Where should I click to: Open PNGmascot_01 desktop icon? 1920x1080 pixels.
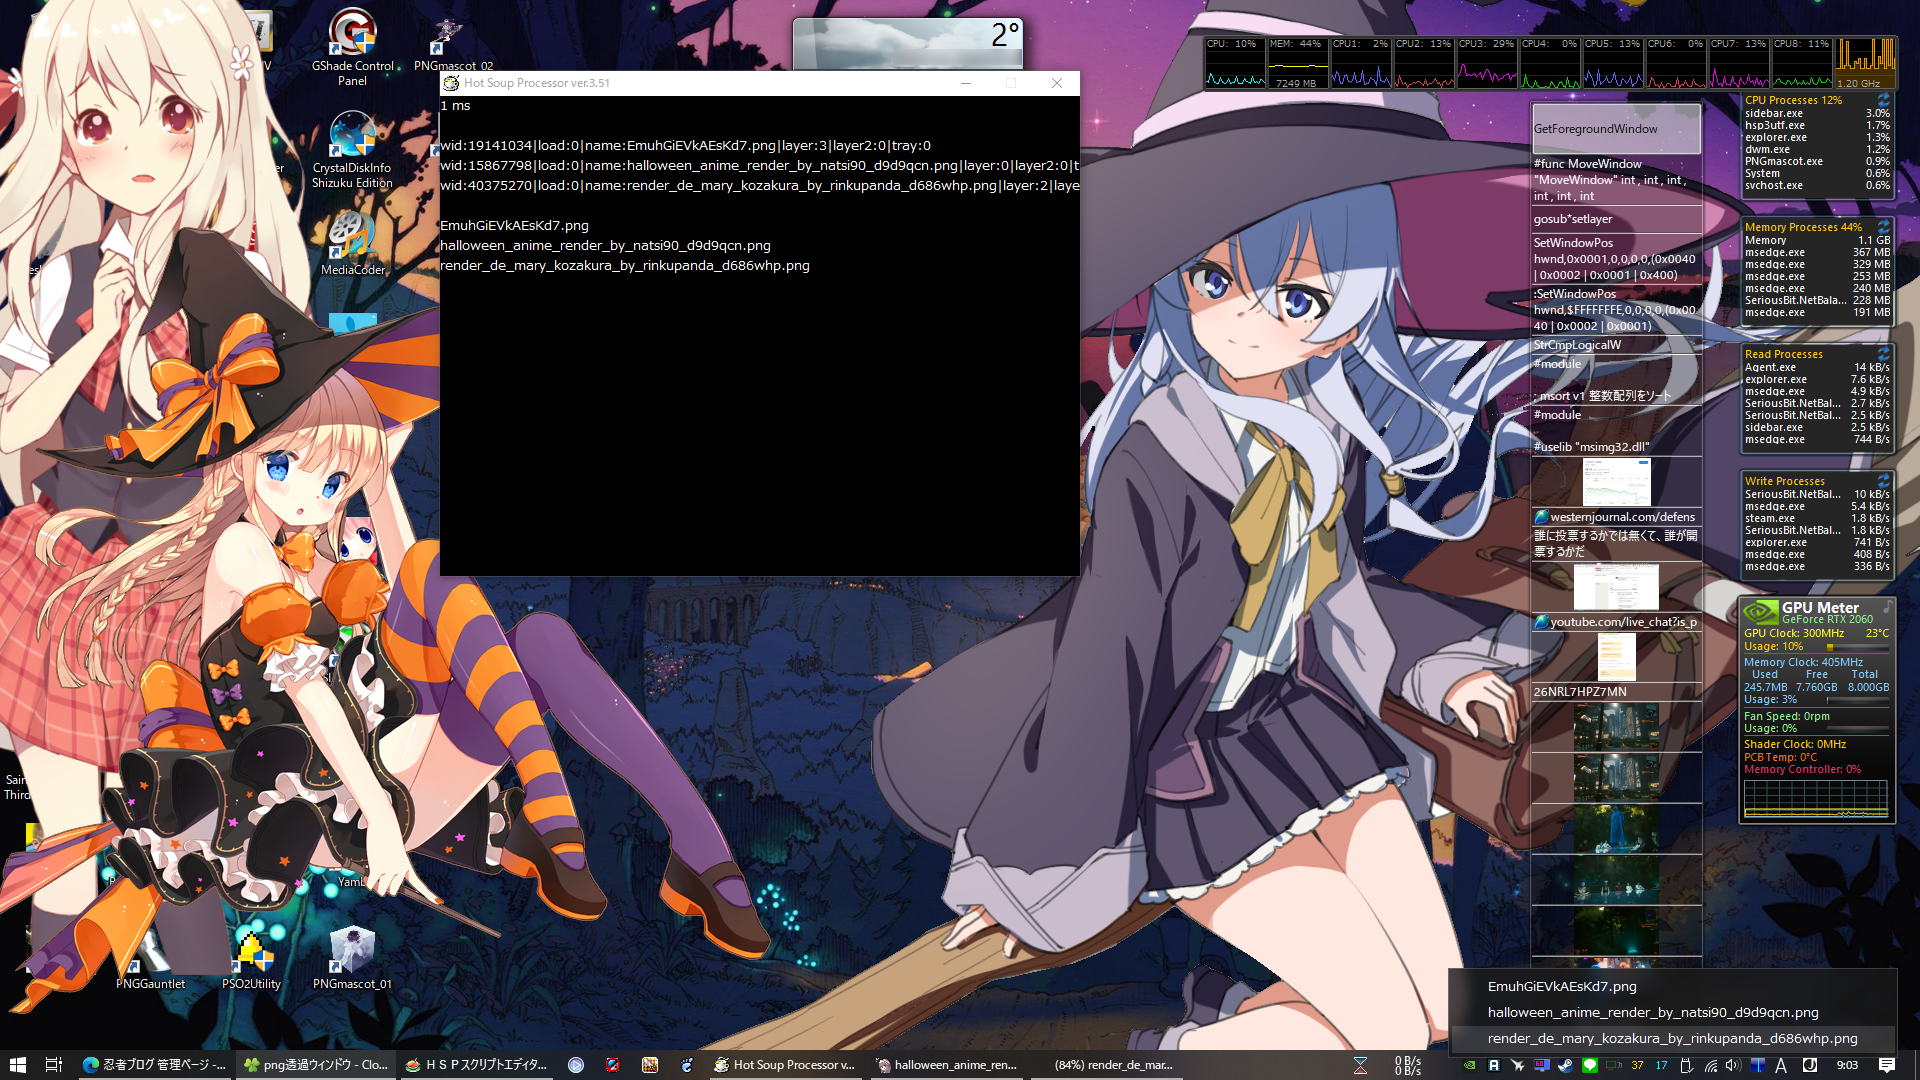352,955
